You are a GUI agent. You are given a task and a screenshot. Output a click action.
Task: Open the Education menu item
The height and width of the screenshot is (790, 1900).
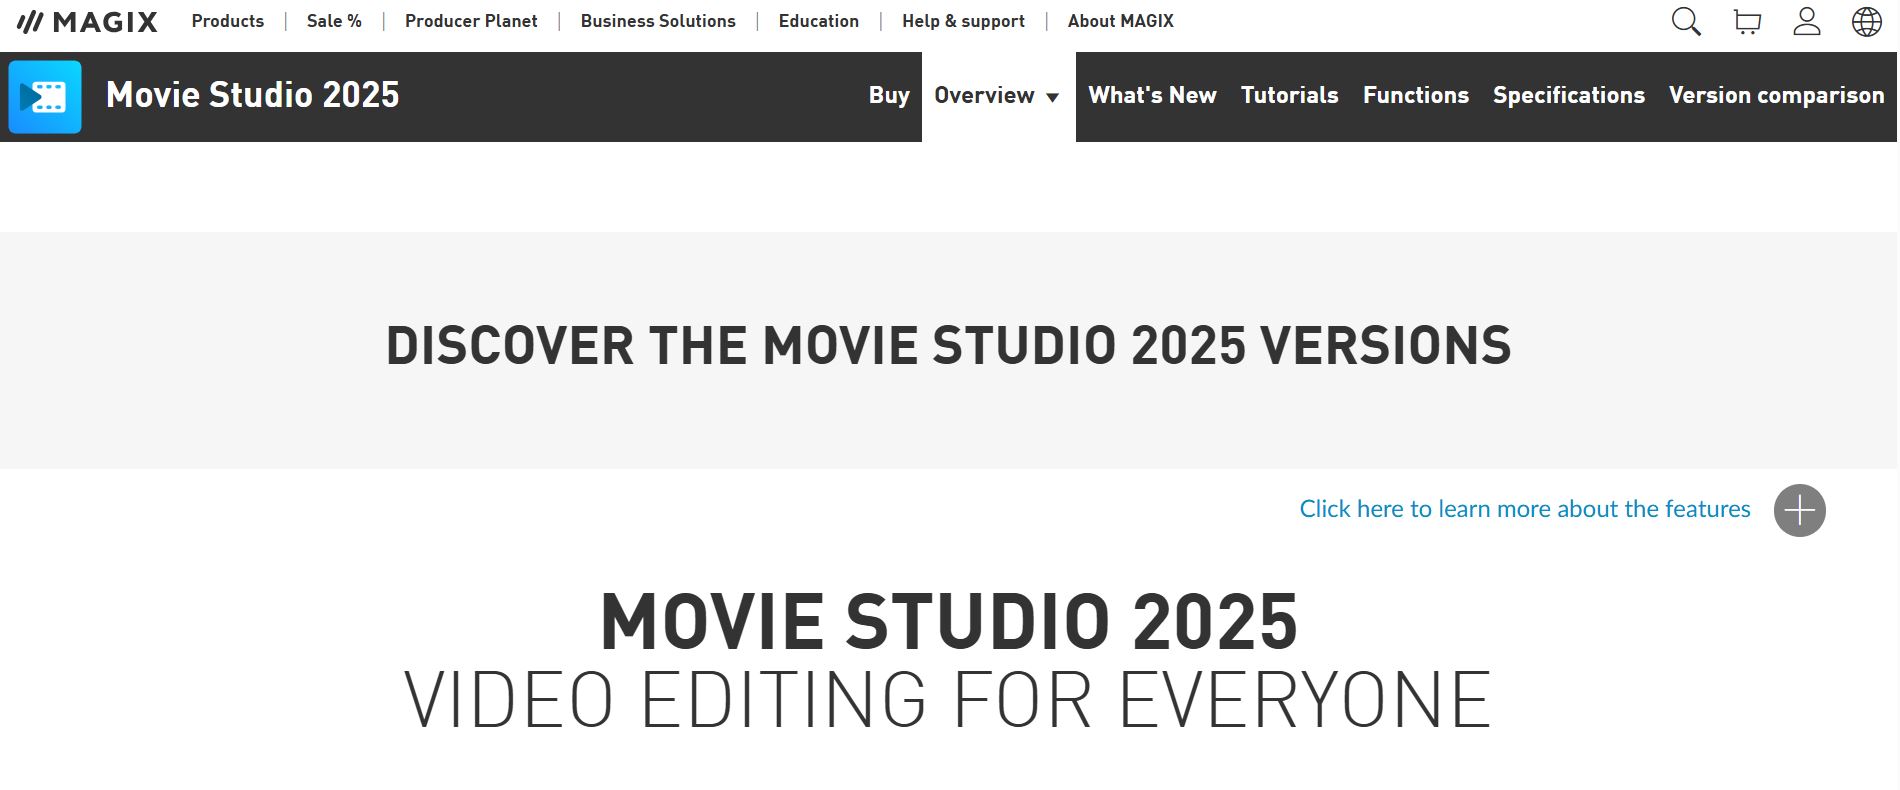tap(819, 21)
